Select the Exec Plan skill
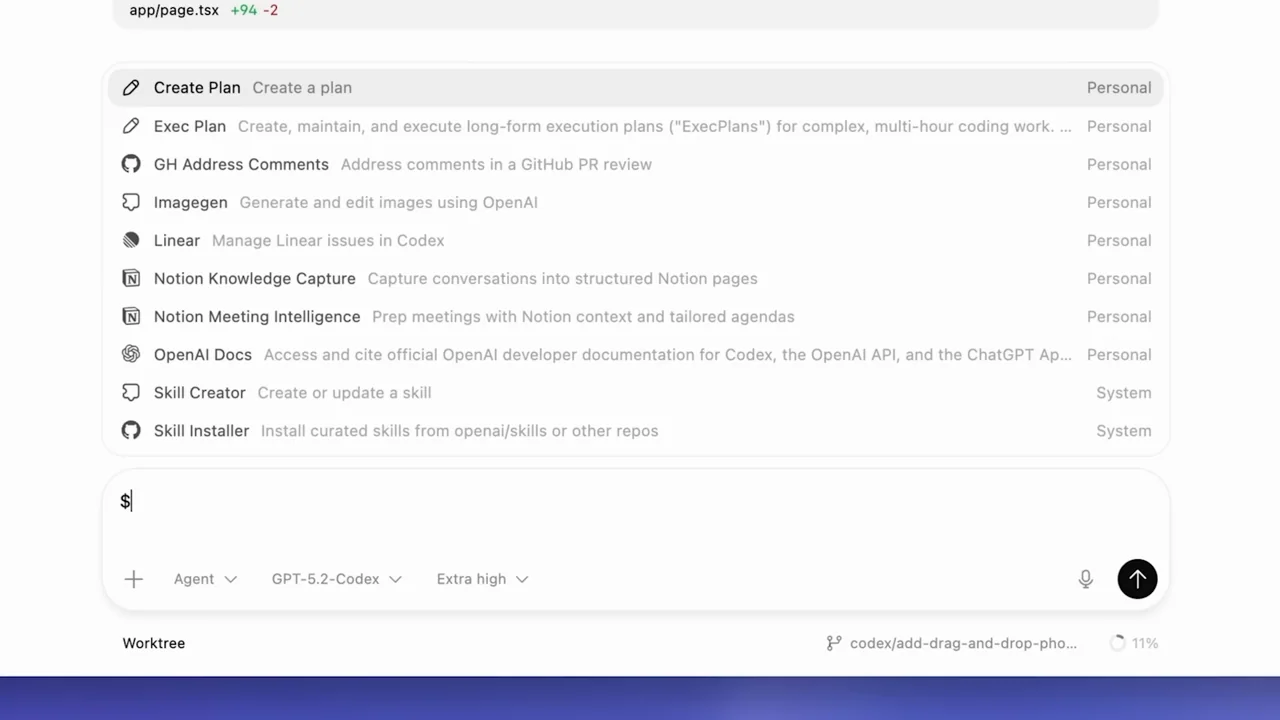Screen dimensions: 1280x720 click(636, 126)
